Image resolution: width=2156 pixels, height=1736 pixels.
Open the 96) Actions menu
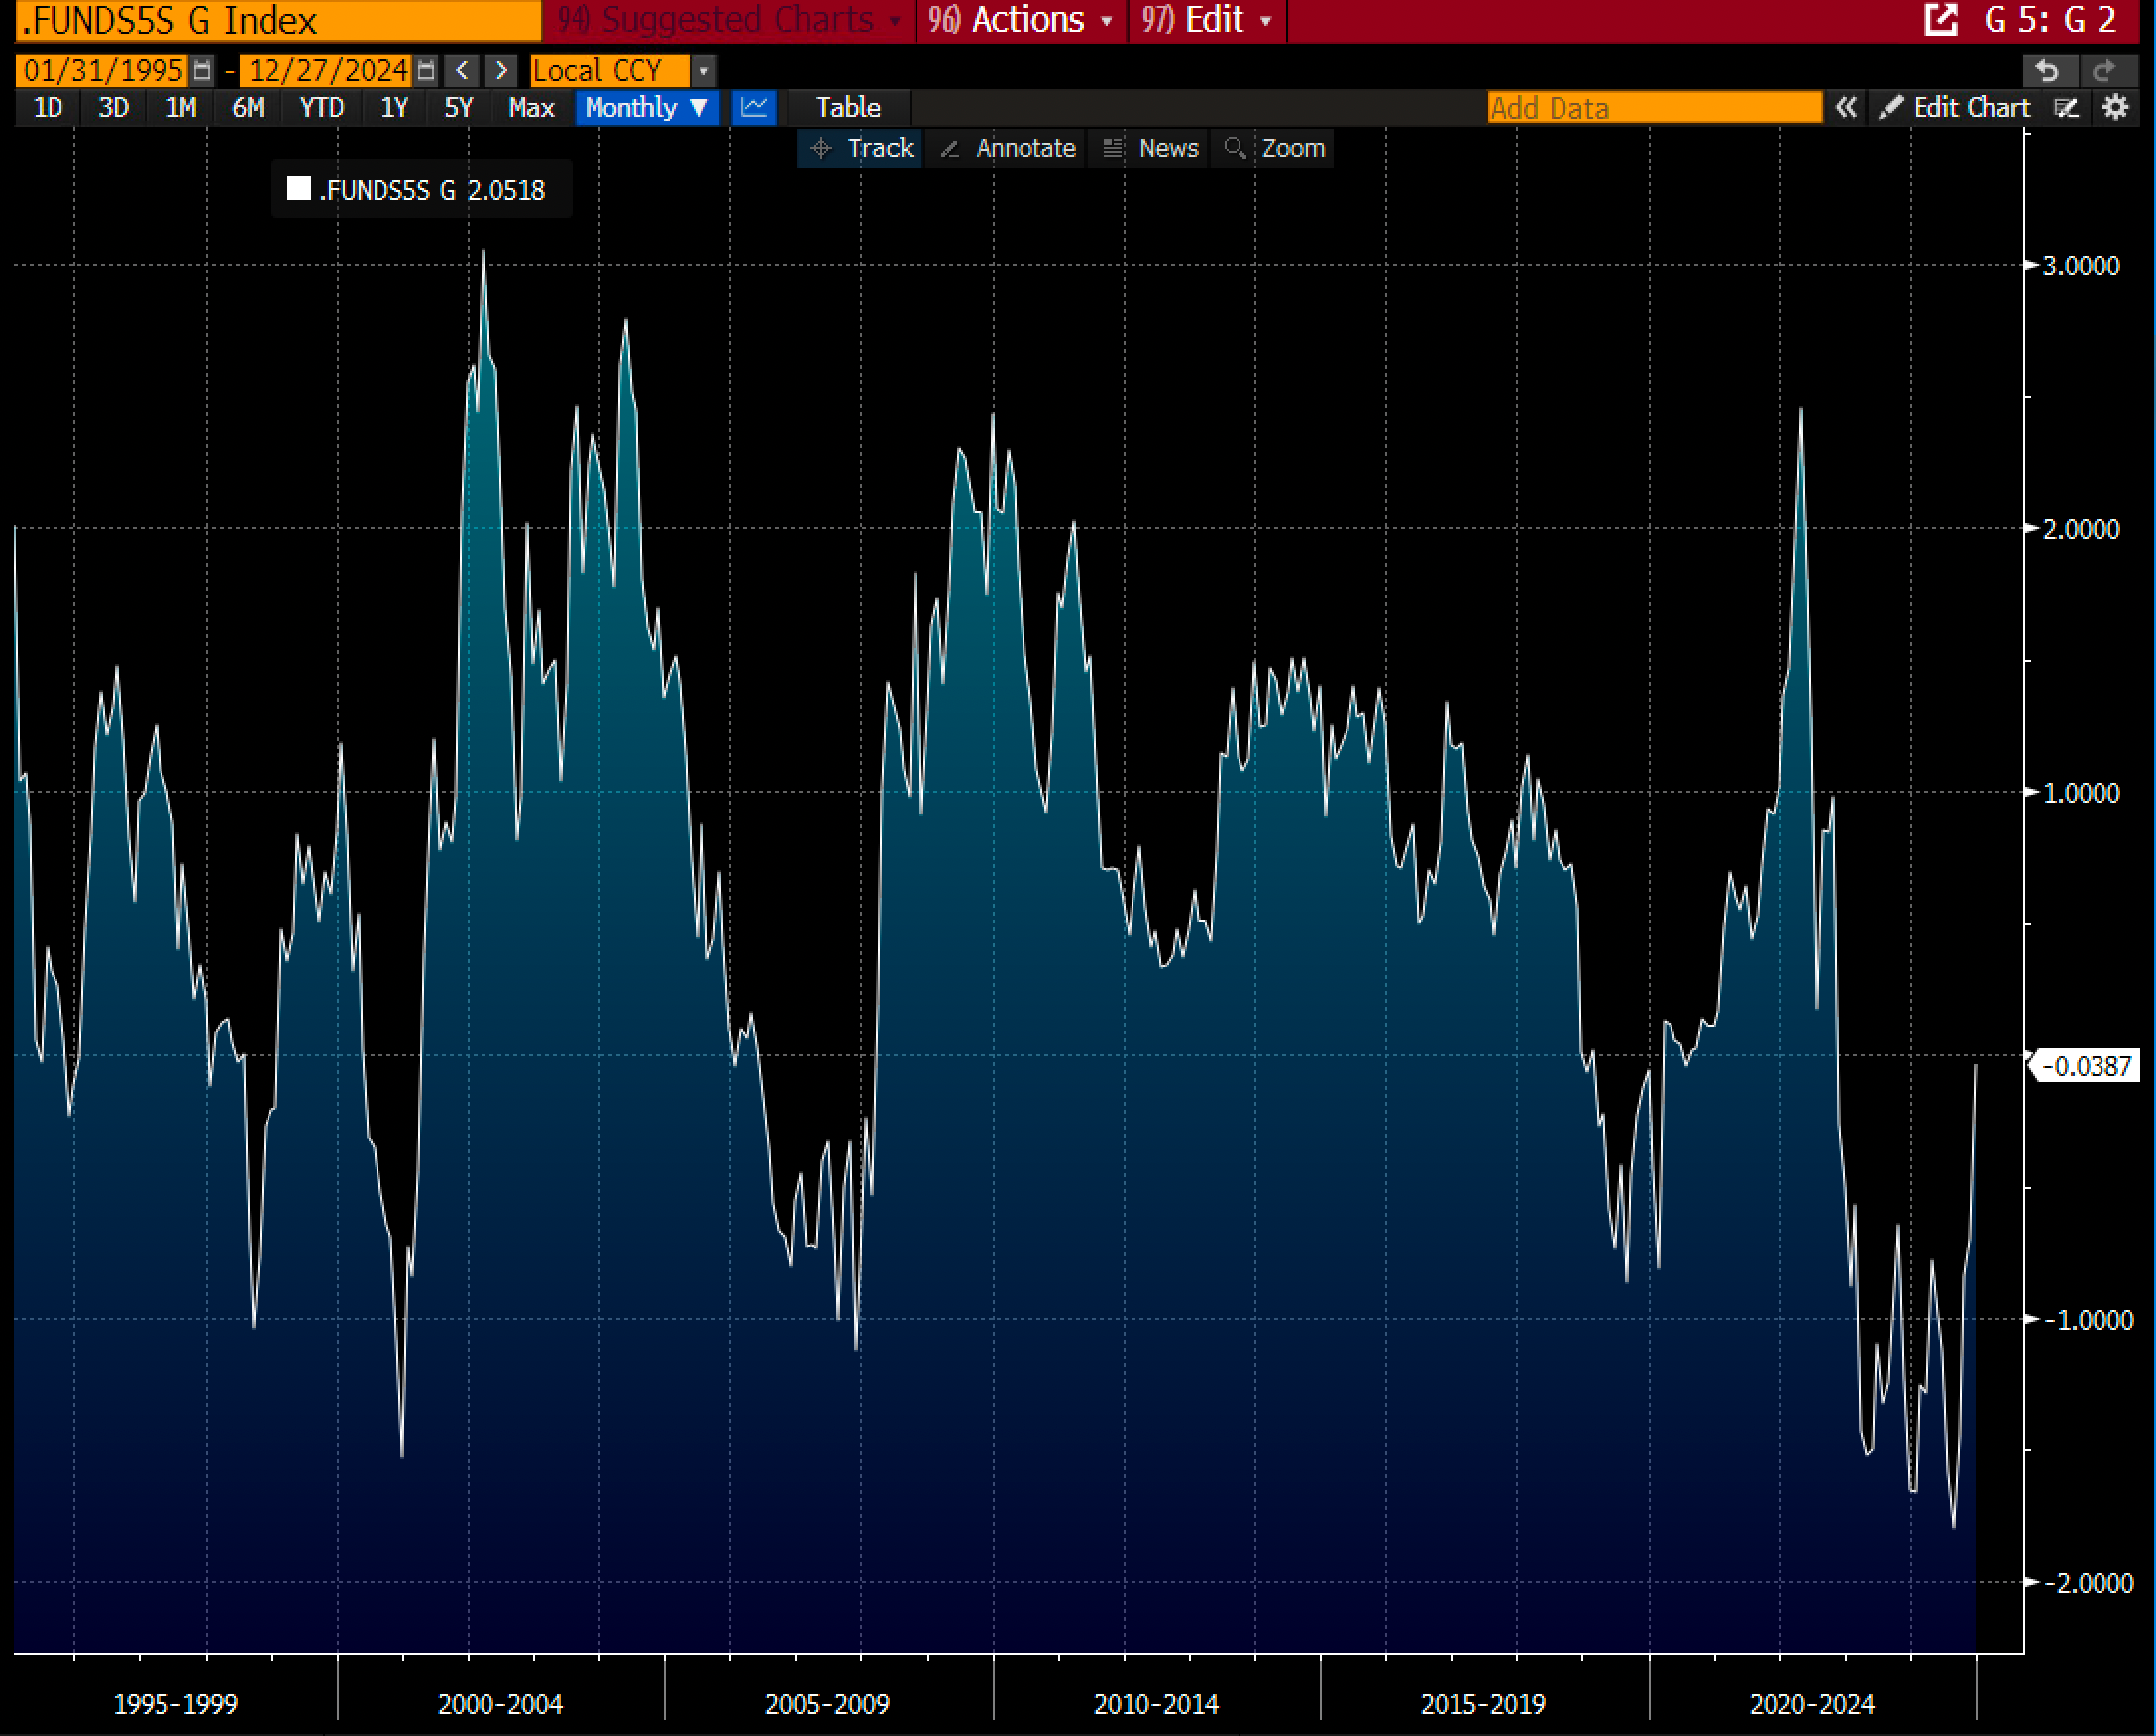[x=1021, y=19]
